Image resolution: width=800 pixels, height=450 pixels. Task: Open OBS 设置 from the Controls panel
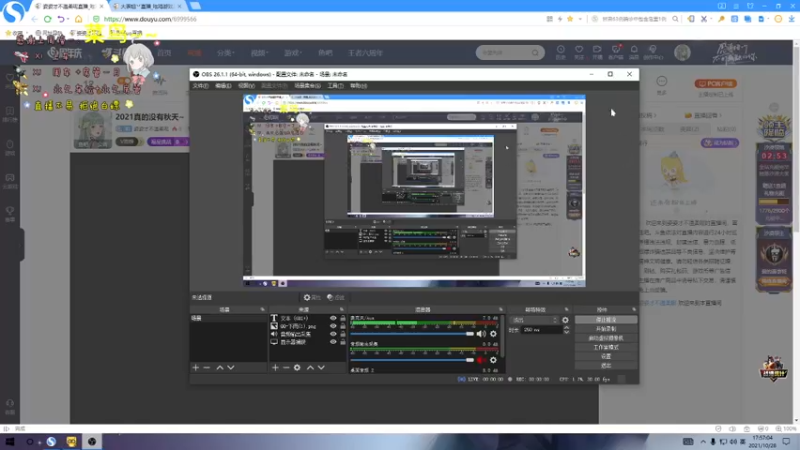tap(606, 357)
